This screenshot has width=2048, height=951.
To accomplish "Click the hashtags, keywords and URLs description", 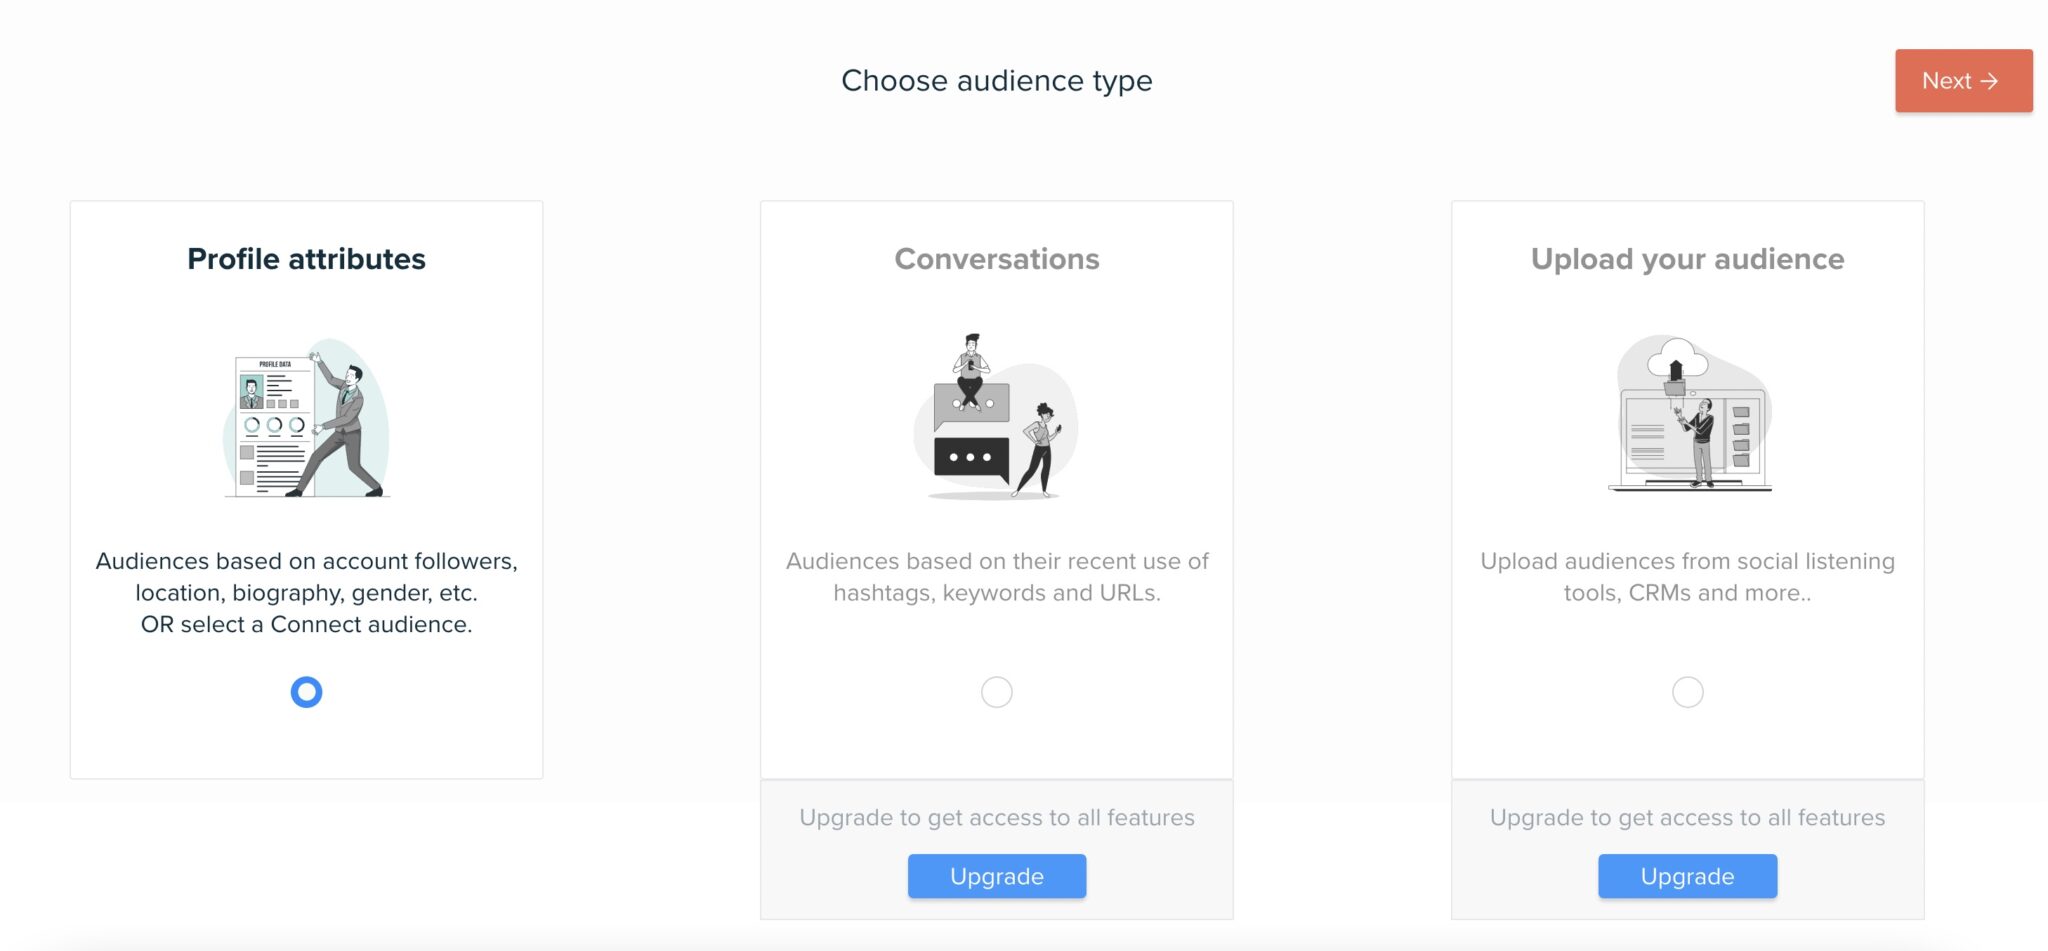I will [996, 577].
